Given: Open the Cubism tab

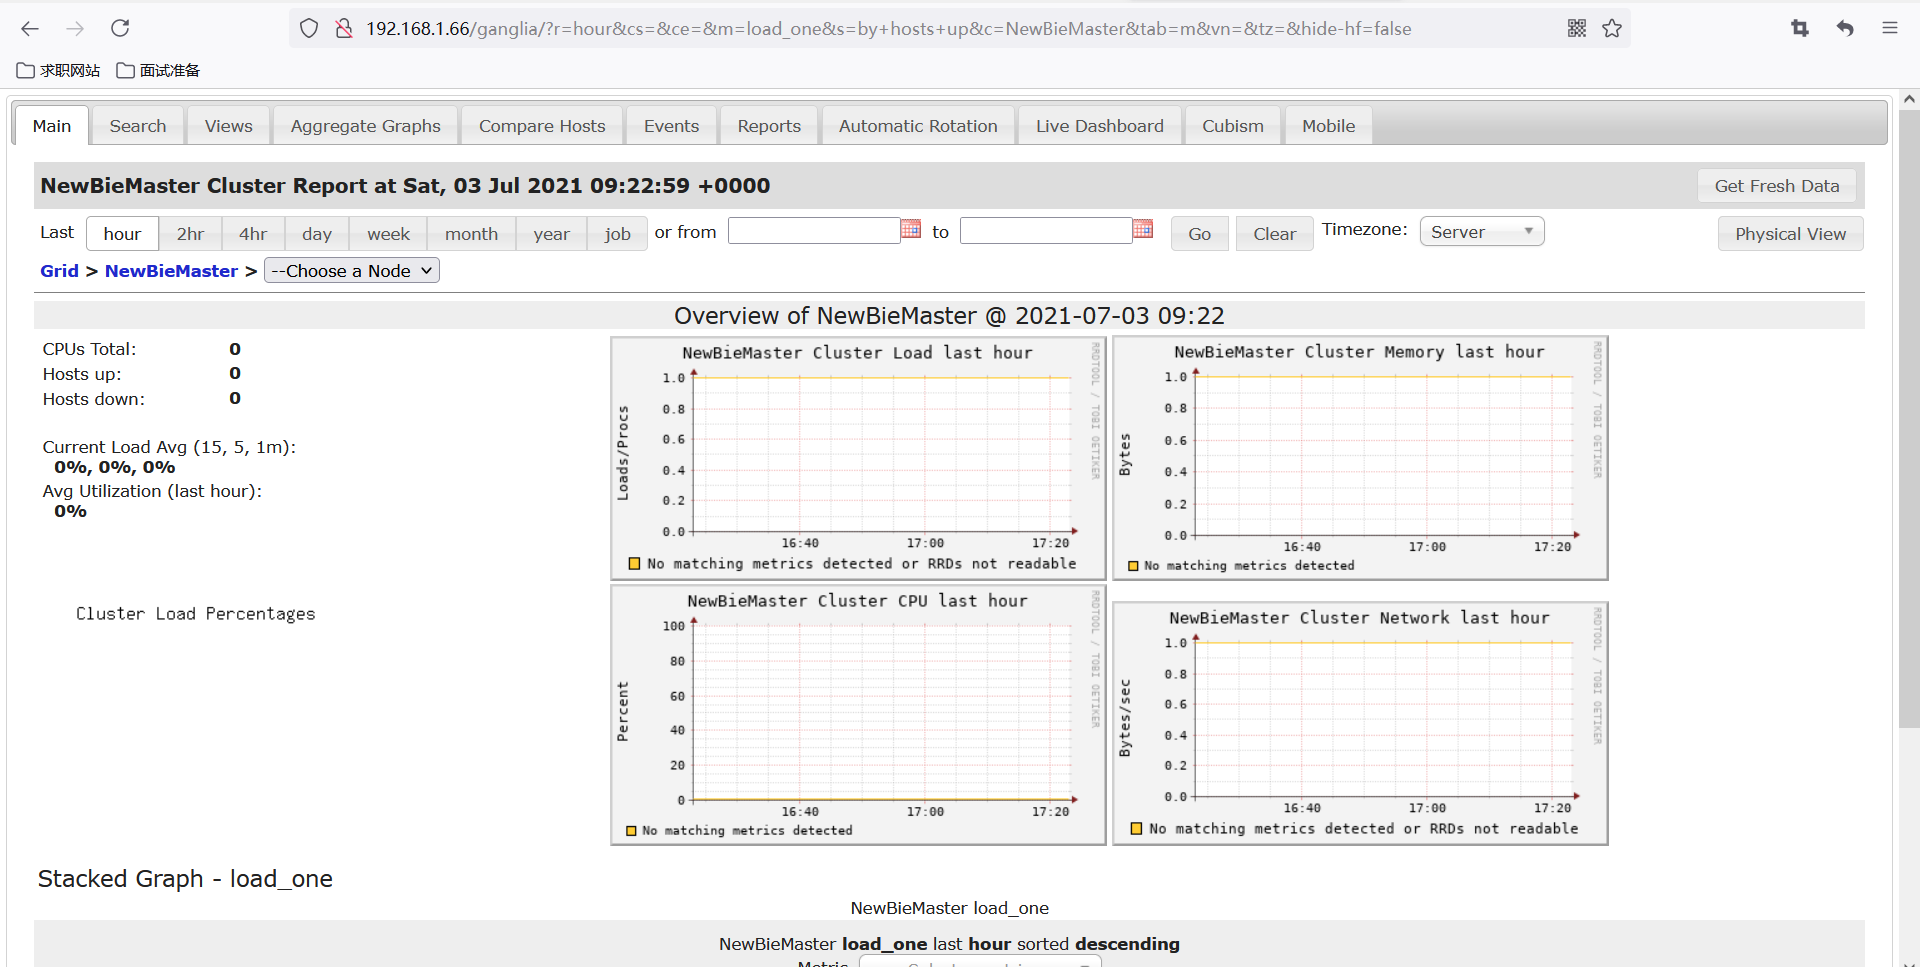Looking at the screenshot, I should pyautogui.click(x=1233, y=126).
